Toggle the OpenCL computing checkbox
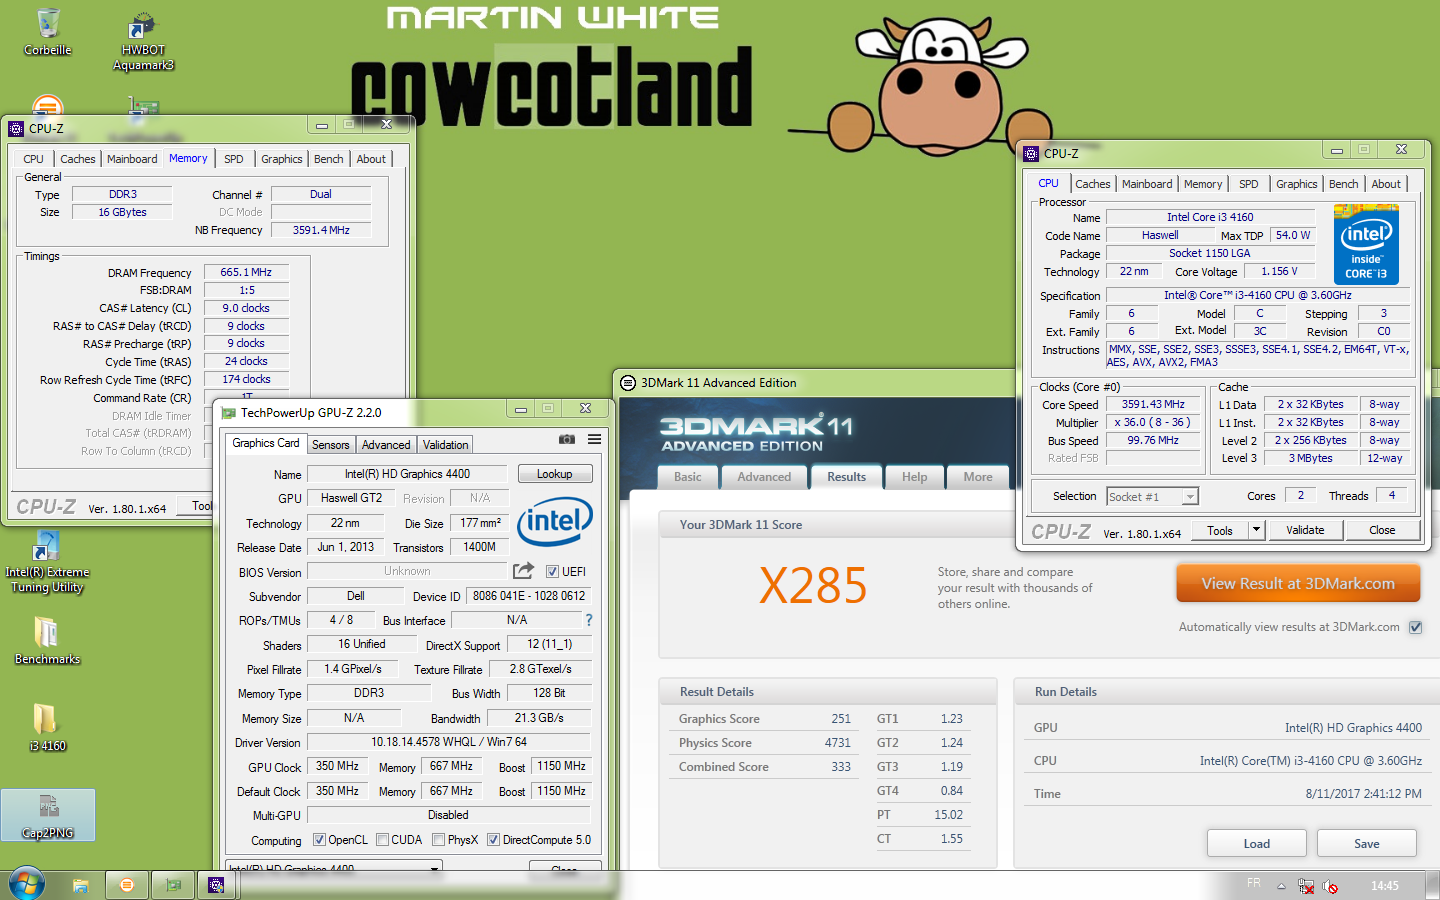The image size is (1440, 900). tap(319, 840)
